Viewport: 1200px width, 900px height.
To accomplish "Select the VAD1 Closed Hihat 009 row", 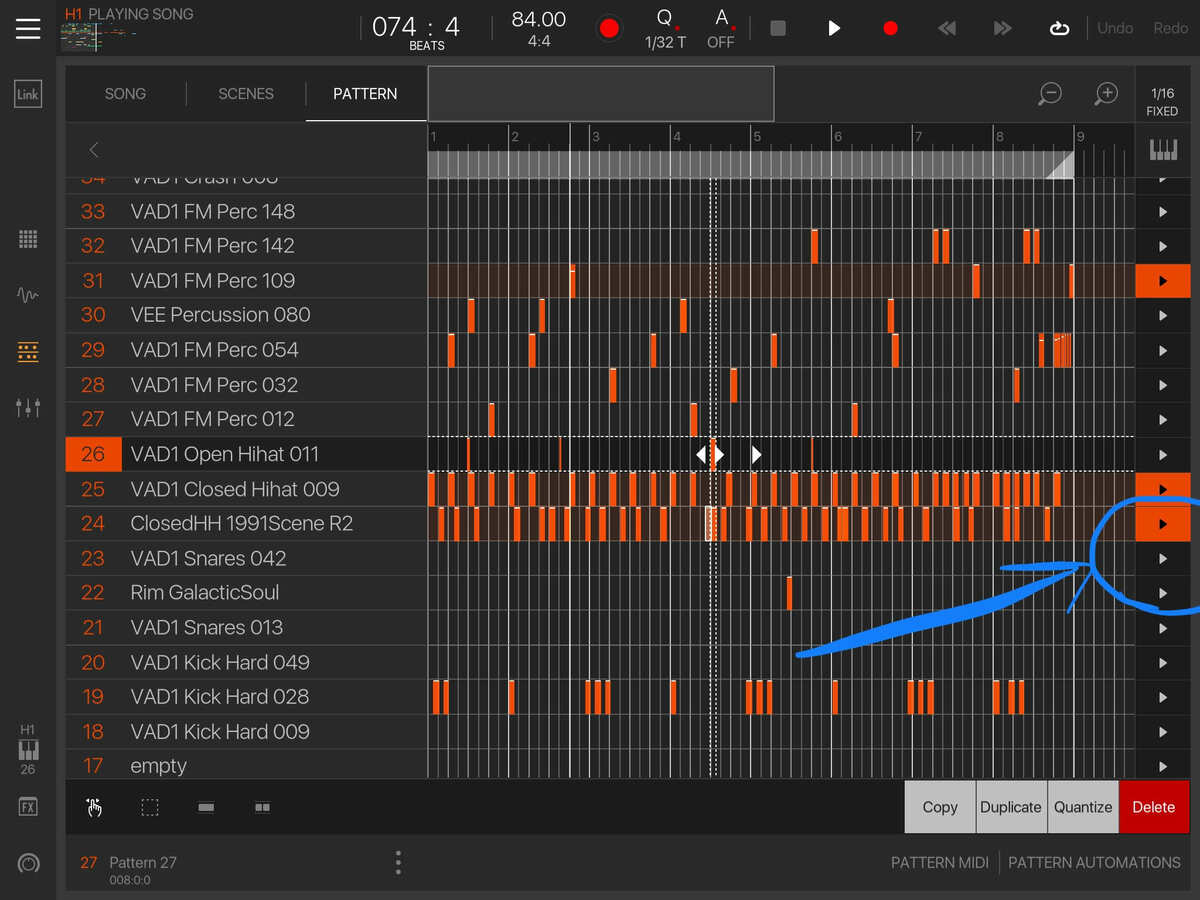I will click(x=246, y=489).
